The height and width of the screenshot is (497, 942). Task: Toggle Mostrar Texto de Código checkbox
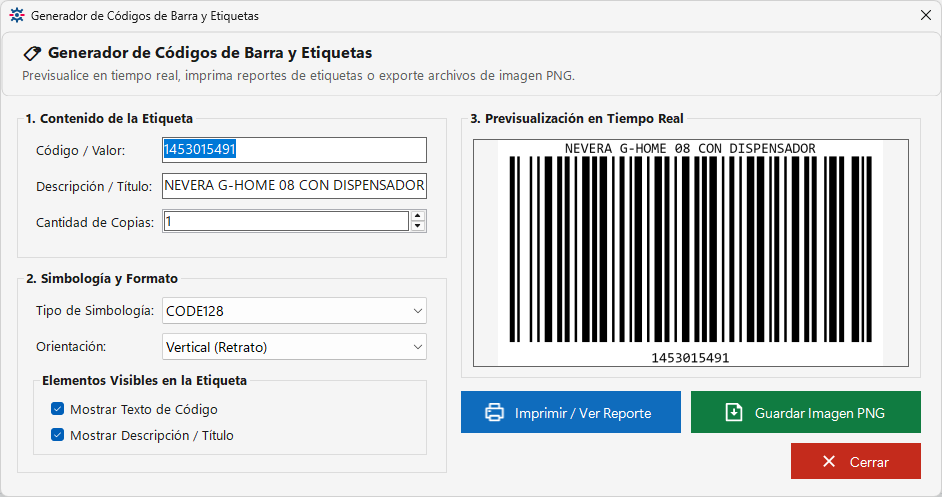point(58,409)
